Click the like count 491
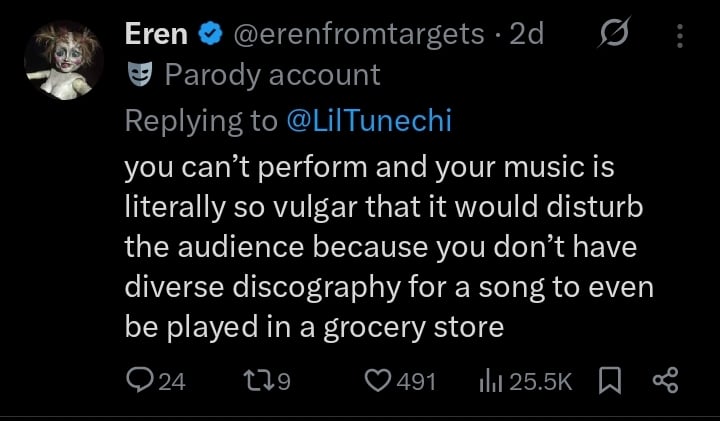720x421 pixels. [415, 381]
